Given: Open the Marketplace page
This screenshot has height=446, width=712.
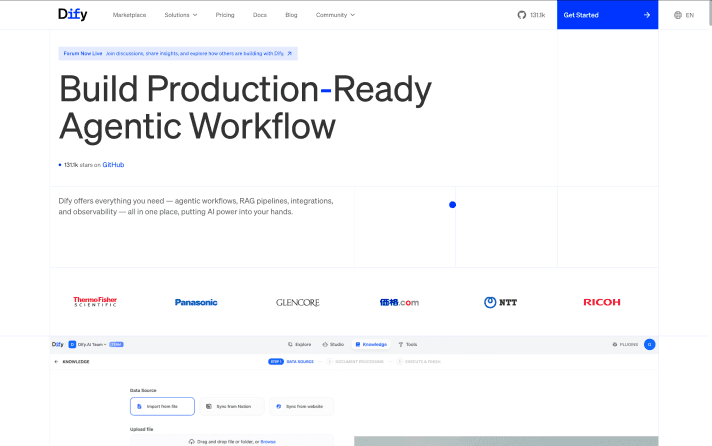Looking at the screenshot, I should [129, 15].
